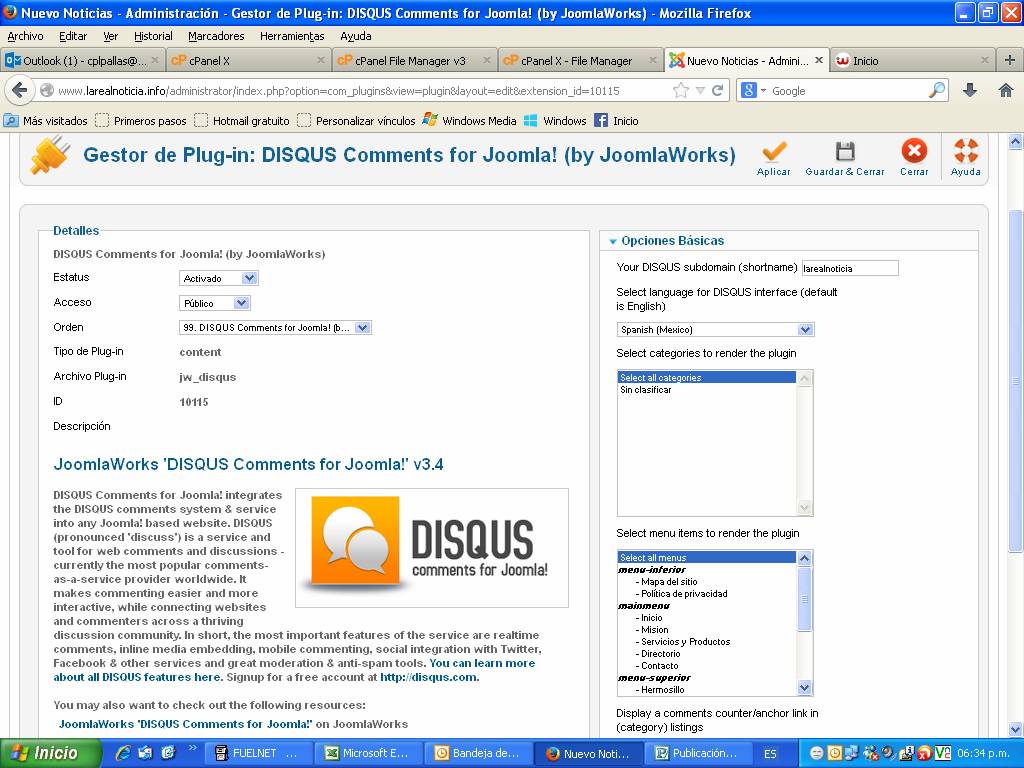
Task: Open history dropdown arrow in address bar
Action: (x=700, y=90)
